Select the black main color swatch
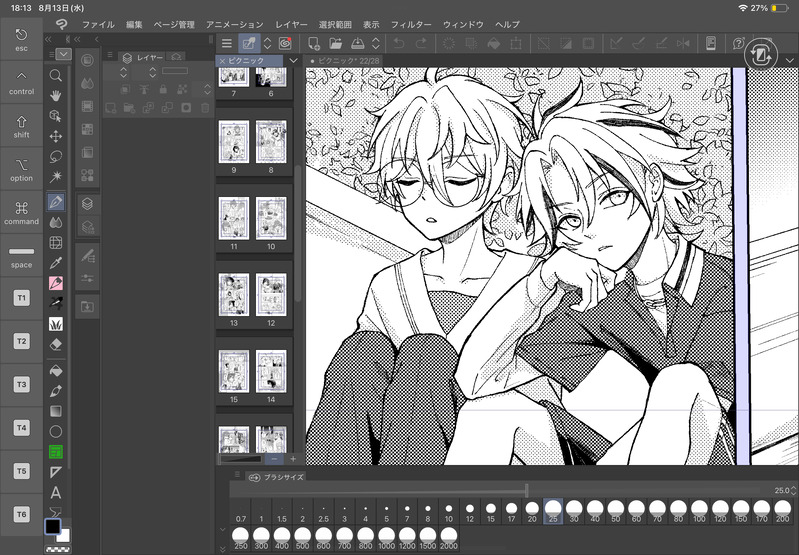This screenshot has width=799, height=555. click(52, 526)
